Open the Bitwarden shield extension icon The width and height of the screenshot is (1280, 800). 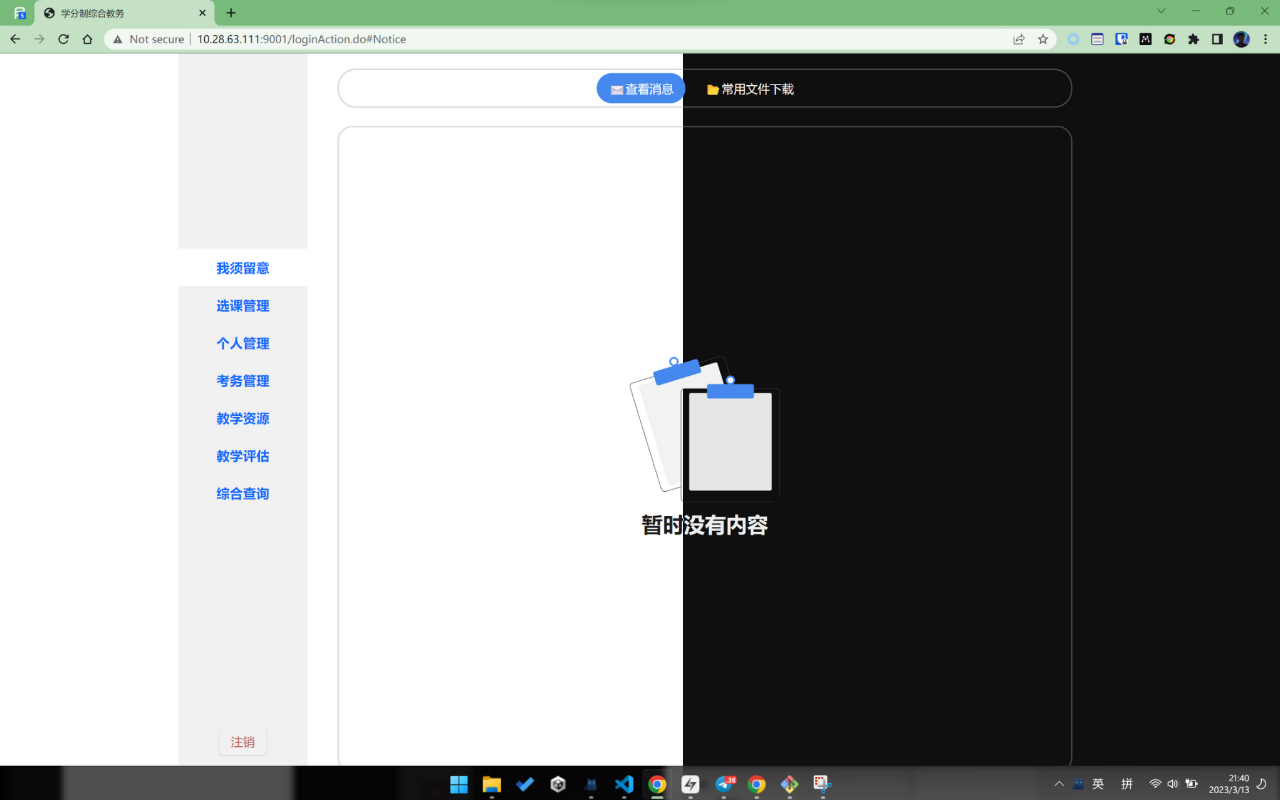pos(1122,39)
